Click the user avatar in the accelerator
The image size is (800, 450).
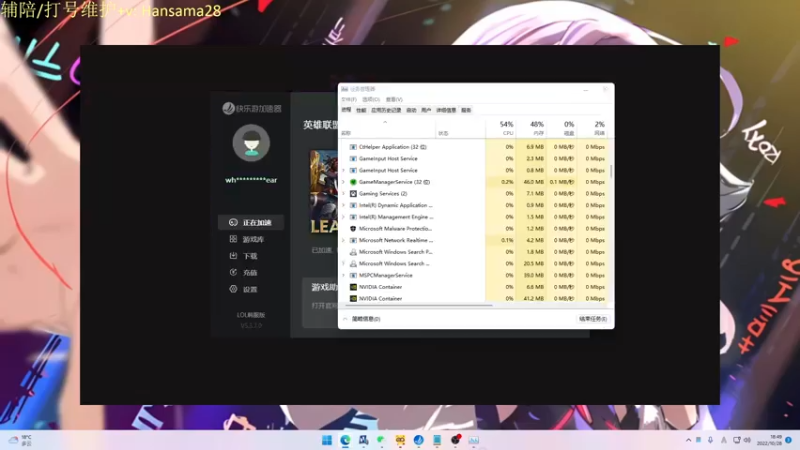251,143
